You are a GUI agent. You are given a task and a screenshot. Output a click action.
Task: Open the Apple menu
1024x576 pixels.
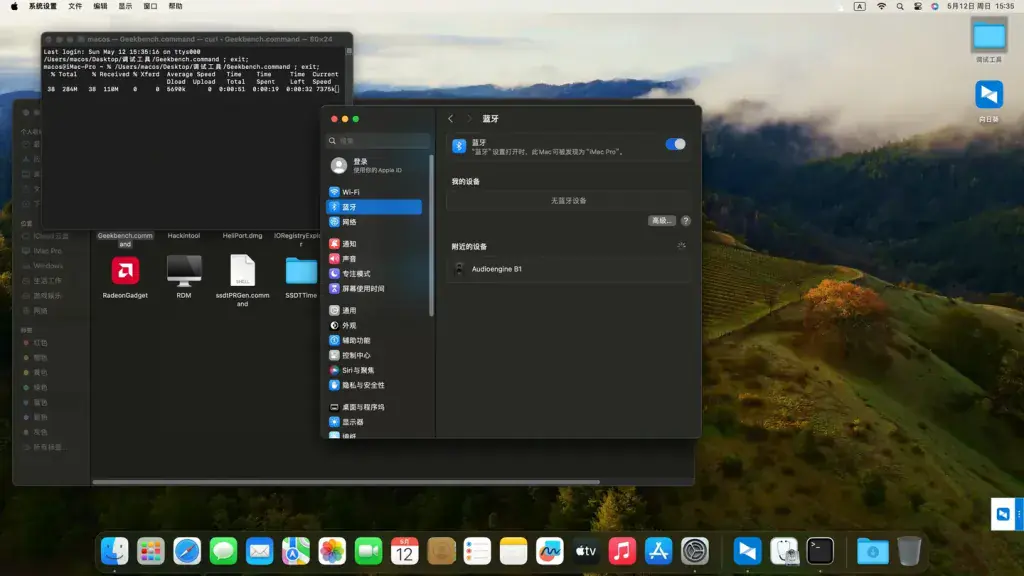click(x=14, y=7)
